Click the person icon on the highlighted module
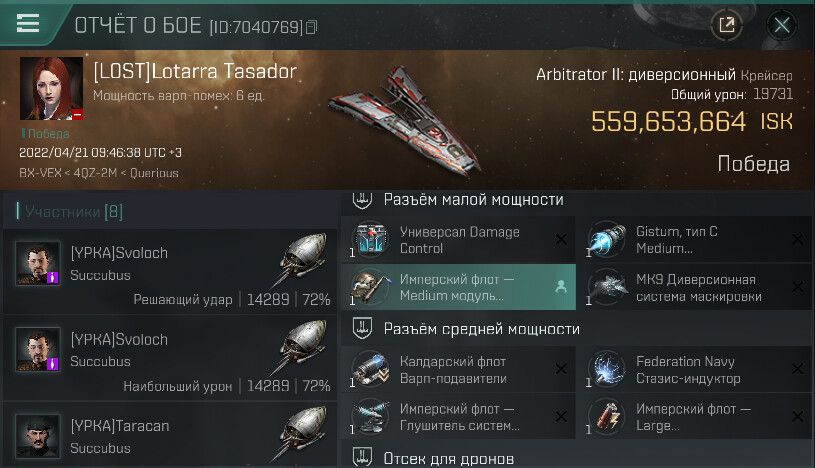The height and width of the screenshot is (468, 815). [x=561, y=287]
